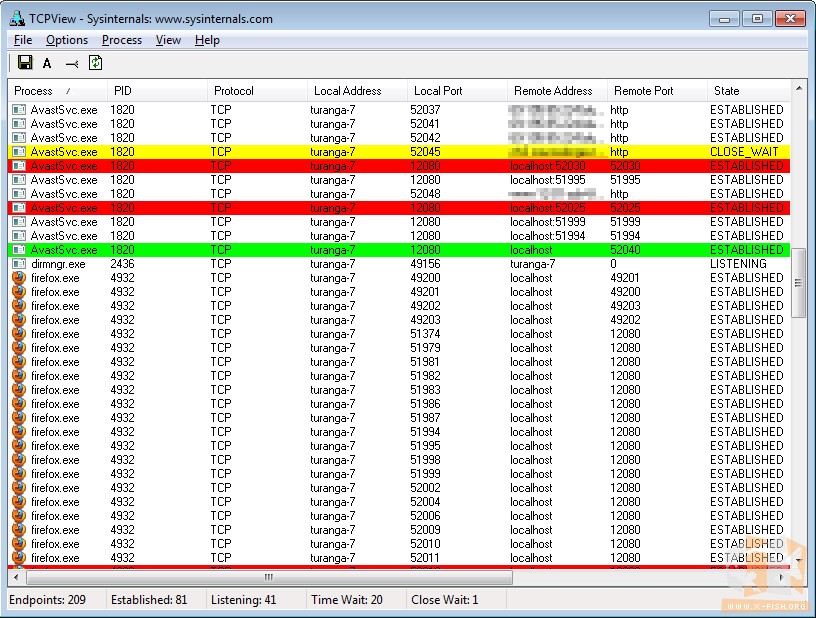
Task: Maximize the TCPView window
Action: pyautogui.click(x=757, y=19)
